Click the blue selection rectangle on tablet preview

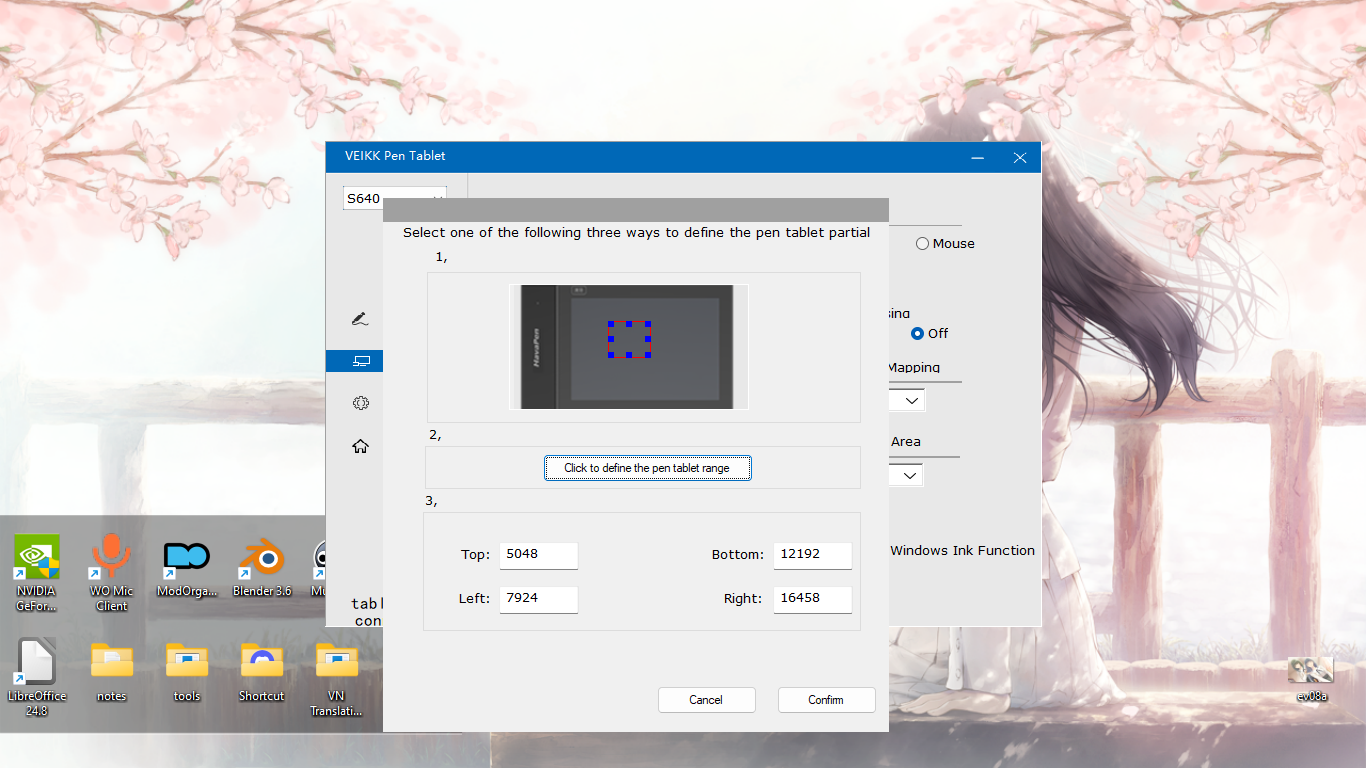[629, 339]
